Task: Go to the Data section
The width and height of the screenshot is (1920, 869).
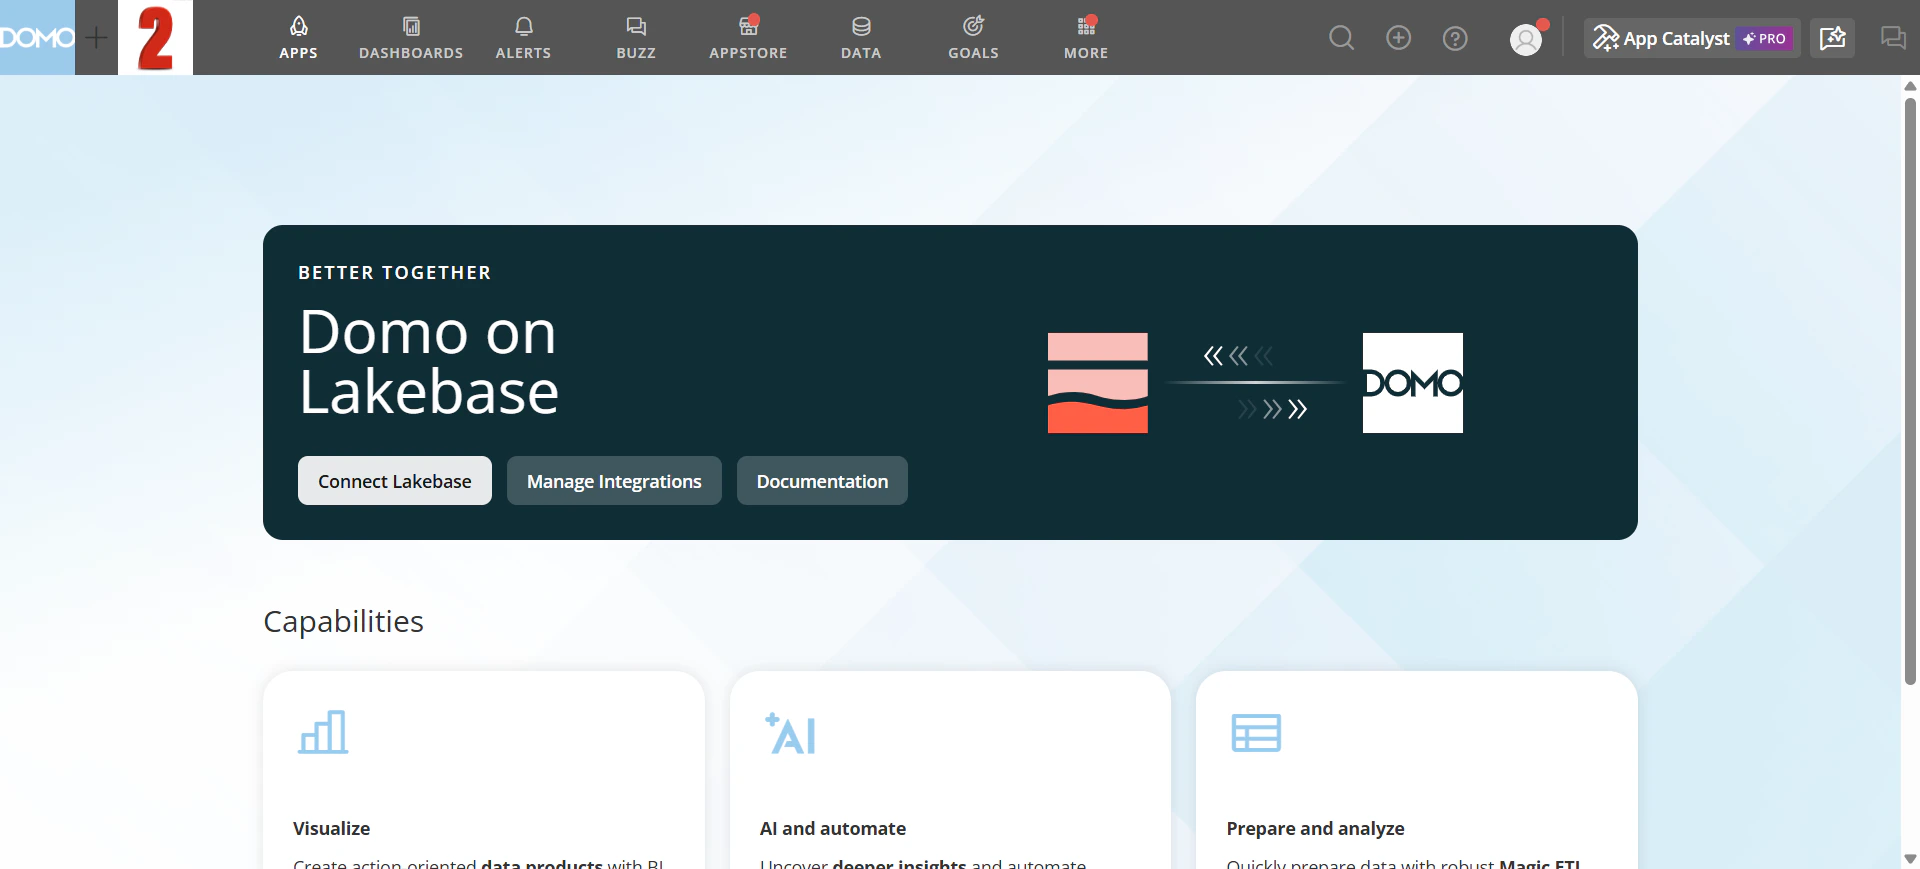Action: coord(861,38)
